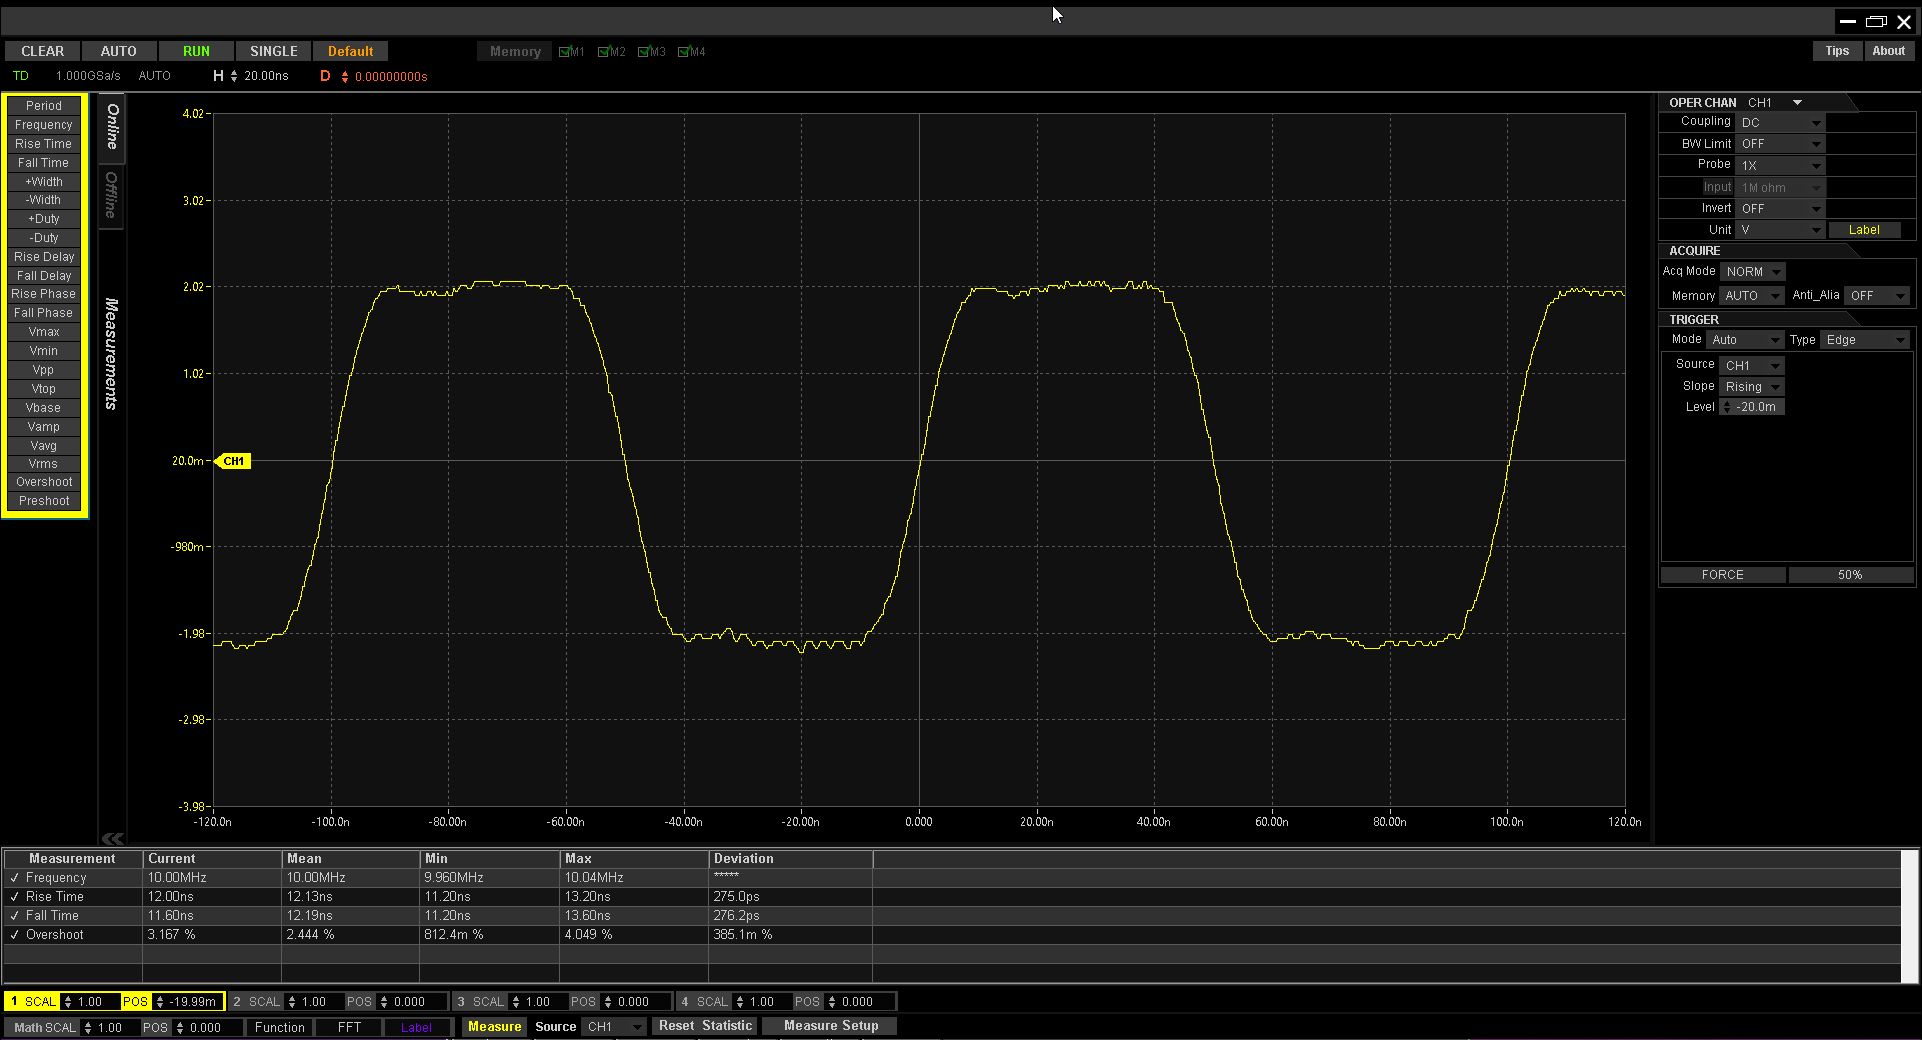Collapse measurements panel with double-arrow icon
1922x1040 pixels.
pyautogui.click(x=112, y=838)
